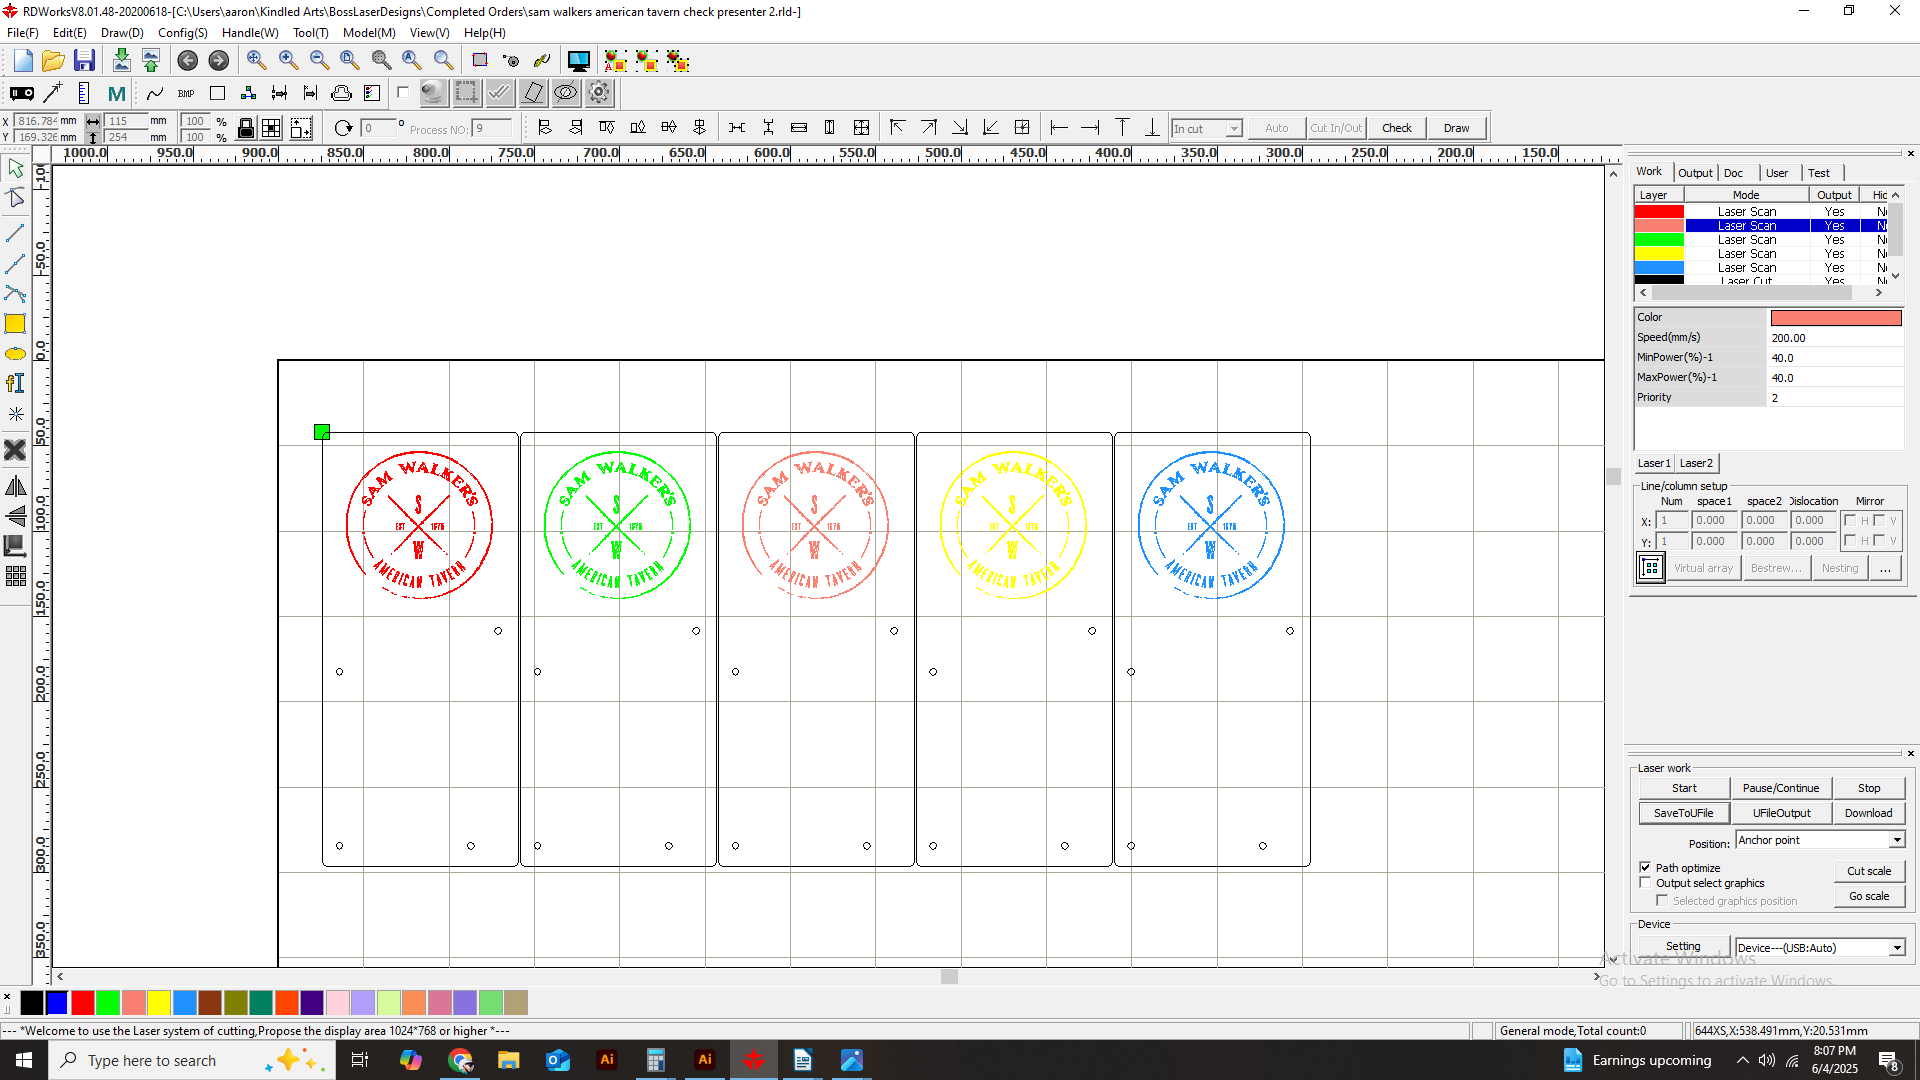Toggle the Y row Mirror V checkbox
Viewport: 1920px width, 1080px height.
click(1879, 541)
